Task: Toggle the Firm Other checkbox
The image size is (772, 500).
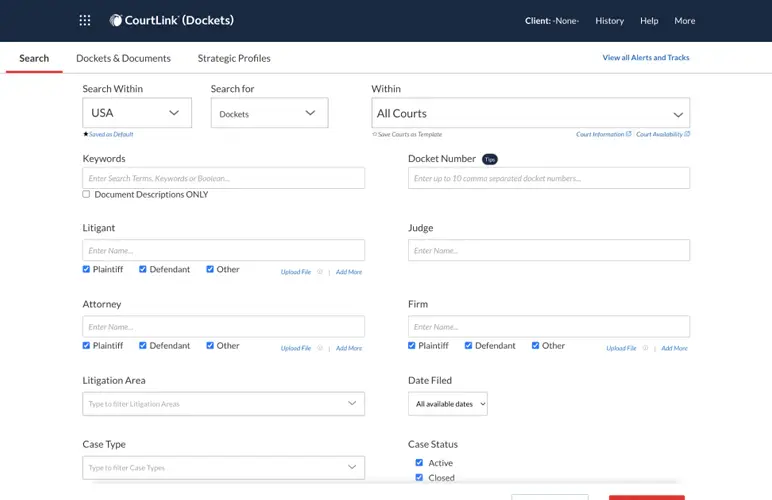Action: pos(535,345)
